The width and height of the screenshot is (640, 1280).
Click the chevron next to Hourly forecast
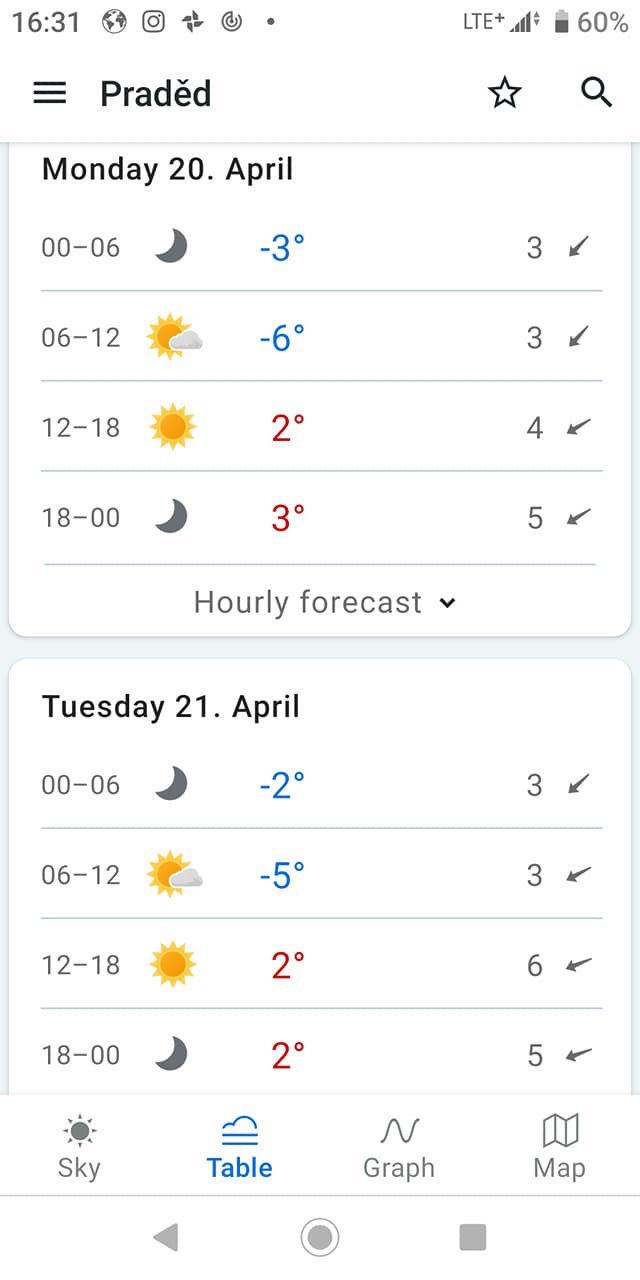[447, 603]
